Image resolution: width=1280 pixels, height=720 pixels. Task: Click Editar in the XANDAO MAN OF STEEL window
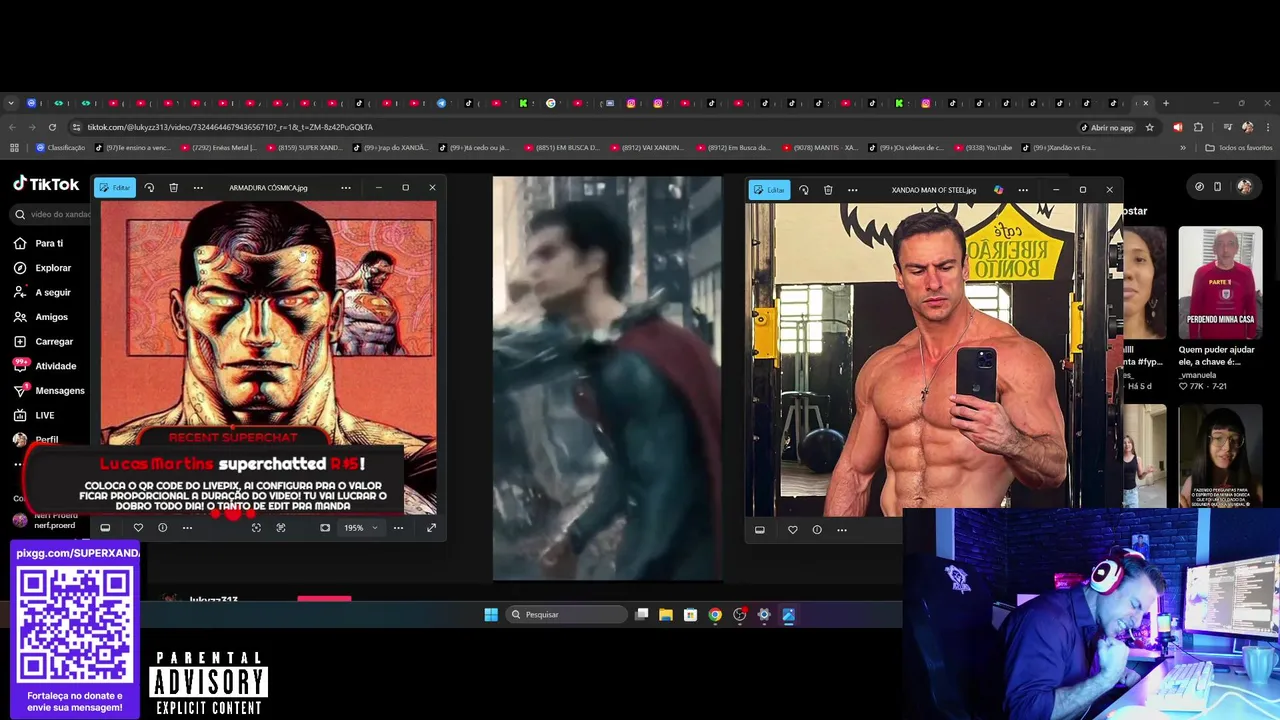(x=769, y=189)
